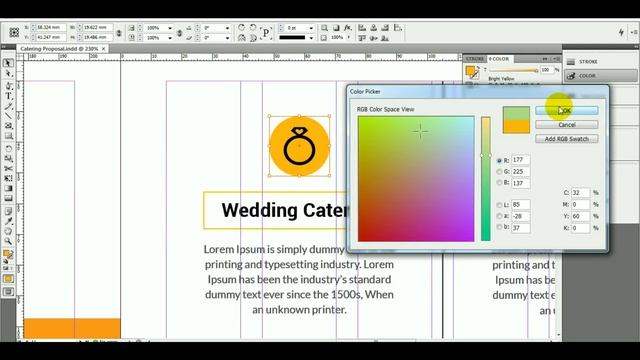The height and width of the screenshot is (360, 640).
Task: Click rotate 90 degrees clockwise icon
Action: (241, 27)
